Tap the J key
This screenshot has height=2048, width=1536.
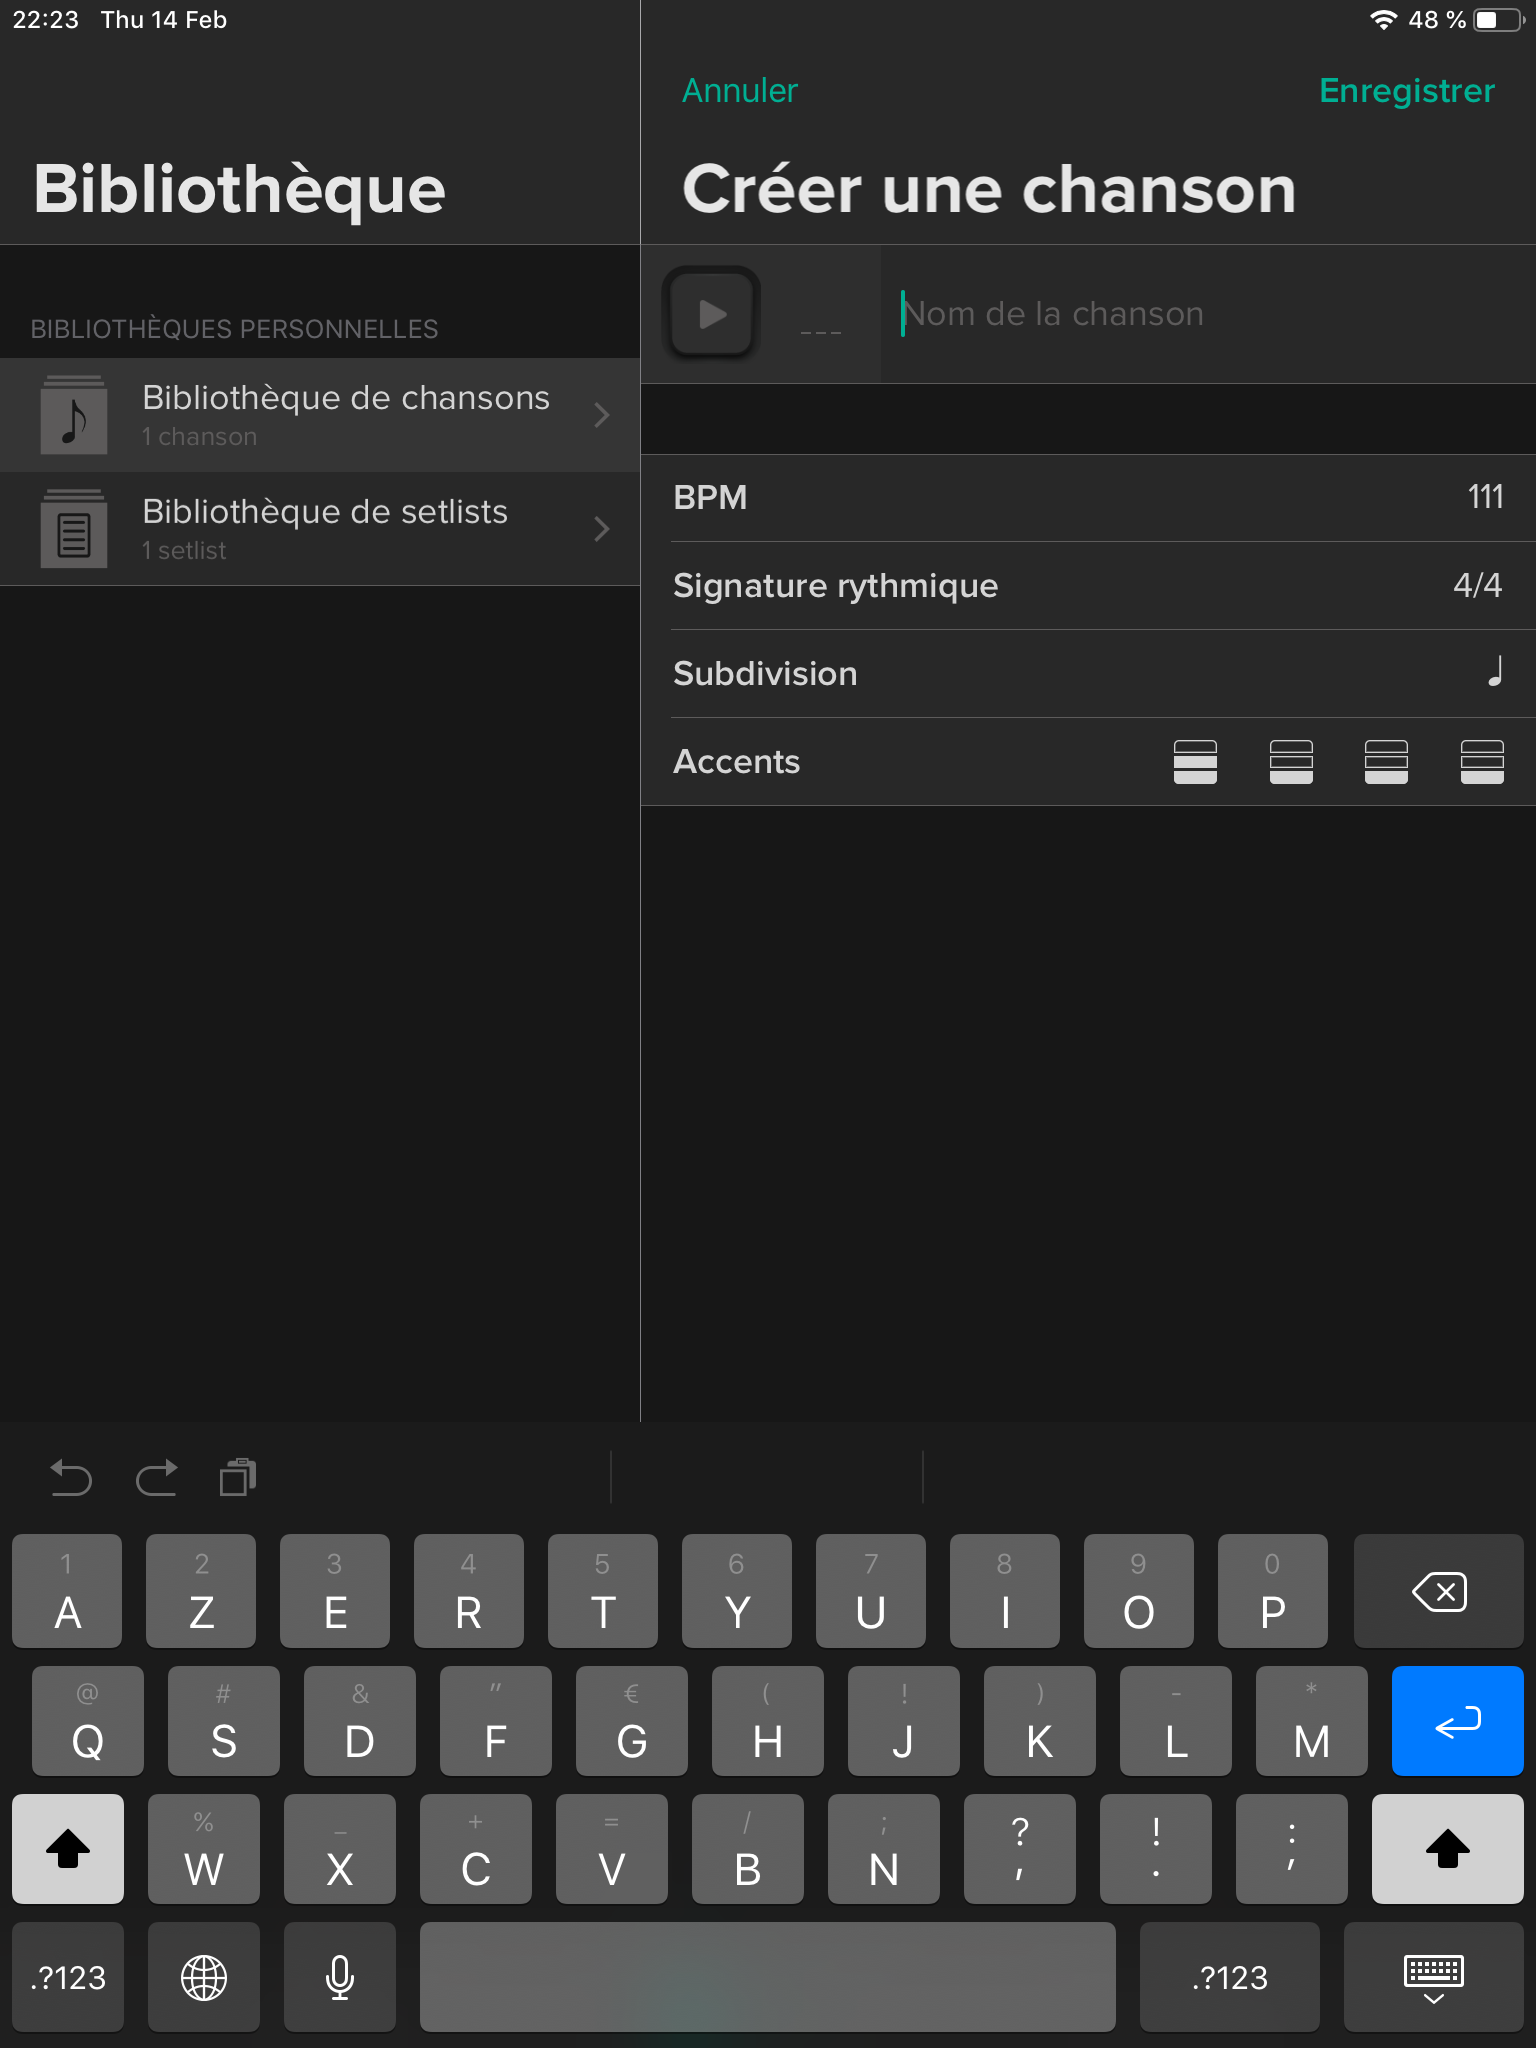tap(904, 1721)
